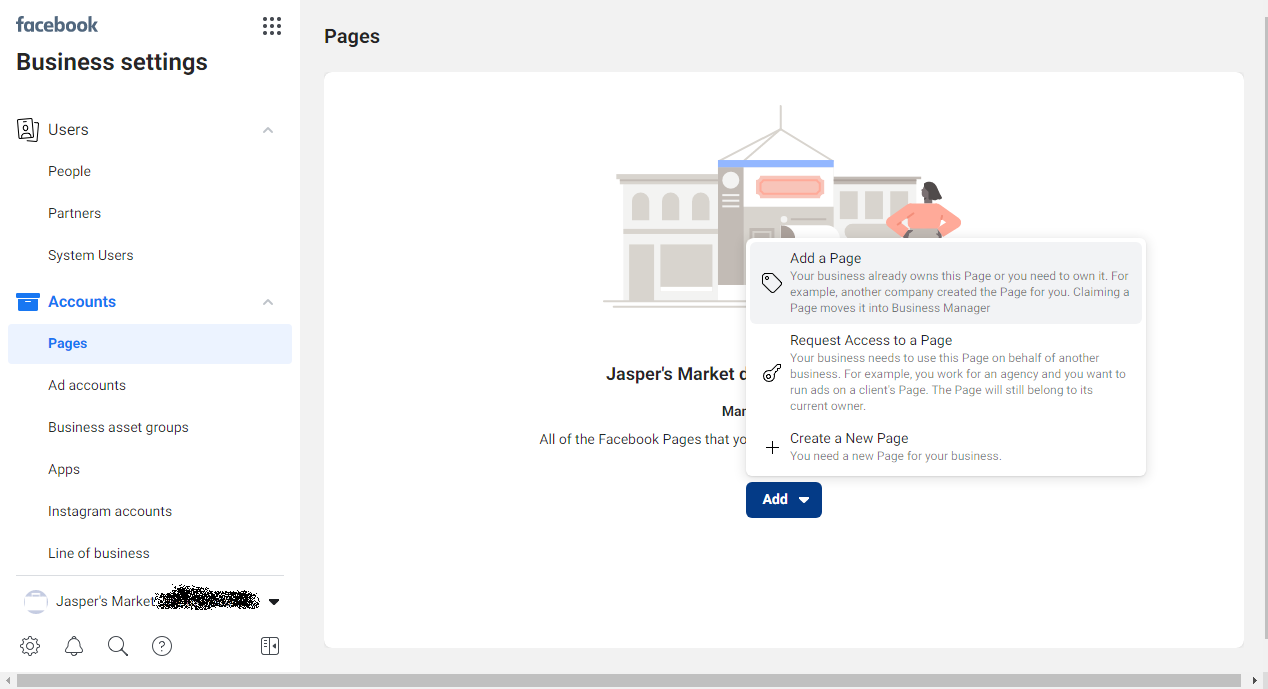The image size is (1268, 689).
Task: Click the Users section icon
Action: coord(28,130)
